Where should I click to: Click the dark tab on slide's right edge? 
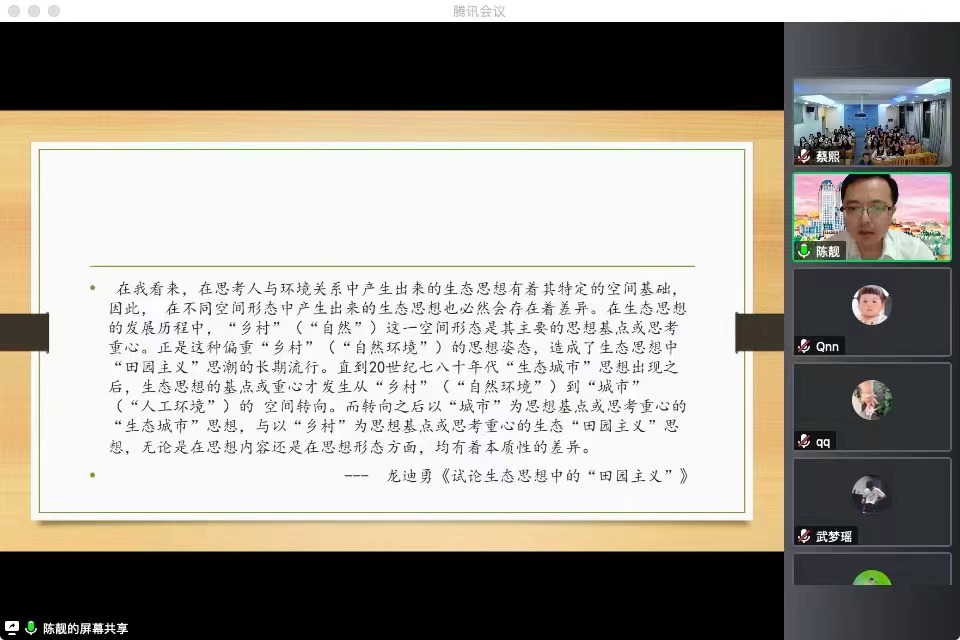pos(759,332)
